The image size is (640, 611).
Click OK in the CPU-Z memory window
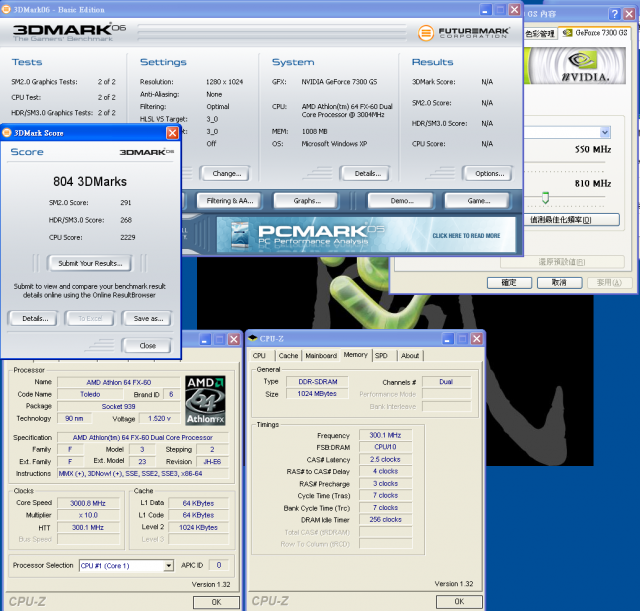pos(459,601)
